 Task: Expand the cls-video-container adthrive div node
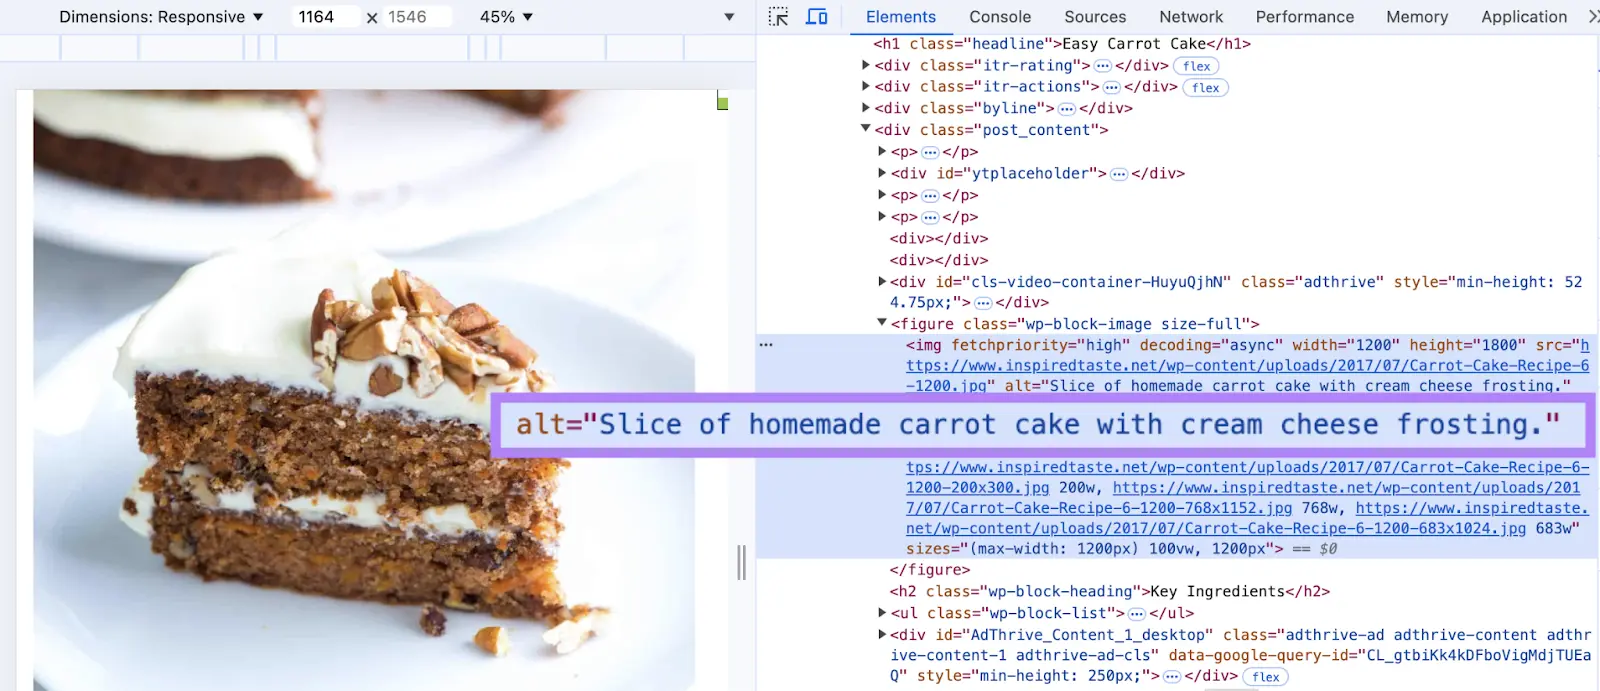(882, 282)
